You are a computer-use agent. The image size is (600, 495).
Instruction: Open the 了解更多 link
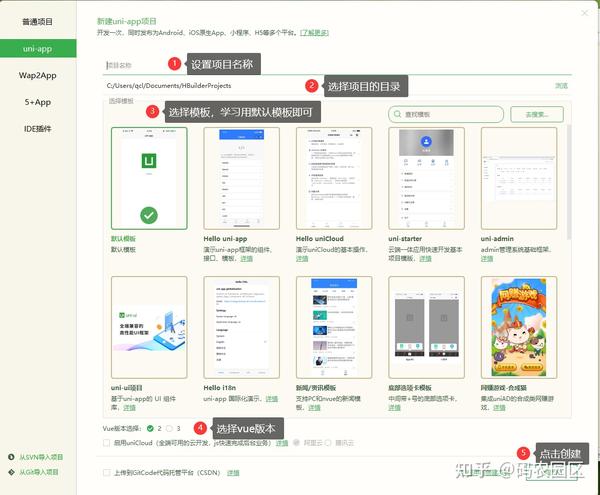coord(314,33)
